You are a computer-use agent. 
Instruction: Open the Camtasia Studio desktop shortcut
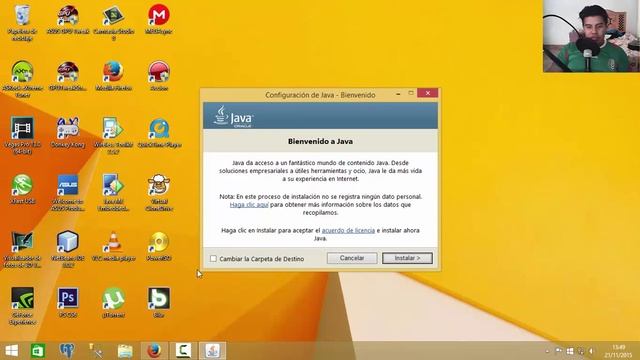pos(113,22)
